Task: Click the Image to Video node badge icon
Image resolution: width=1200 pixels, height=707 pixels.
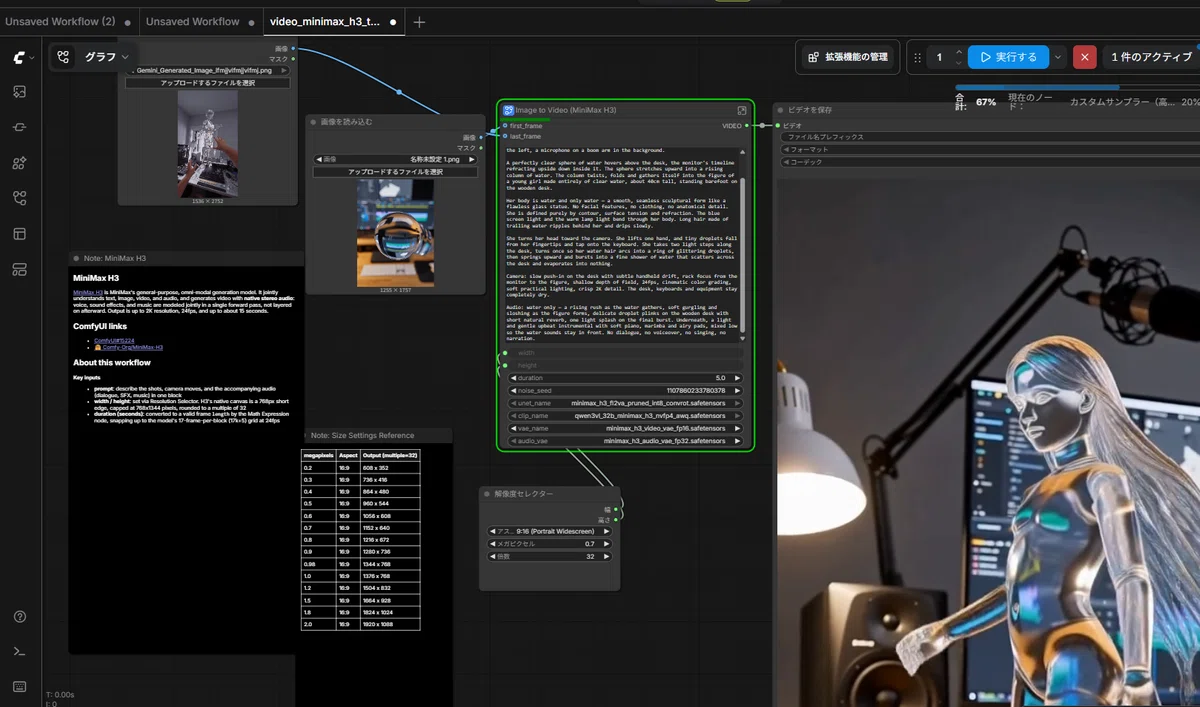Action: (508, 110)
